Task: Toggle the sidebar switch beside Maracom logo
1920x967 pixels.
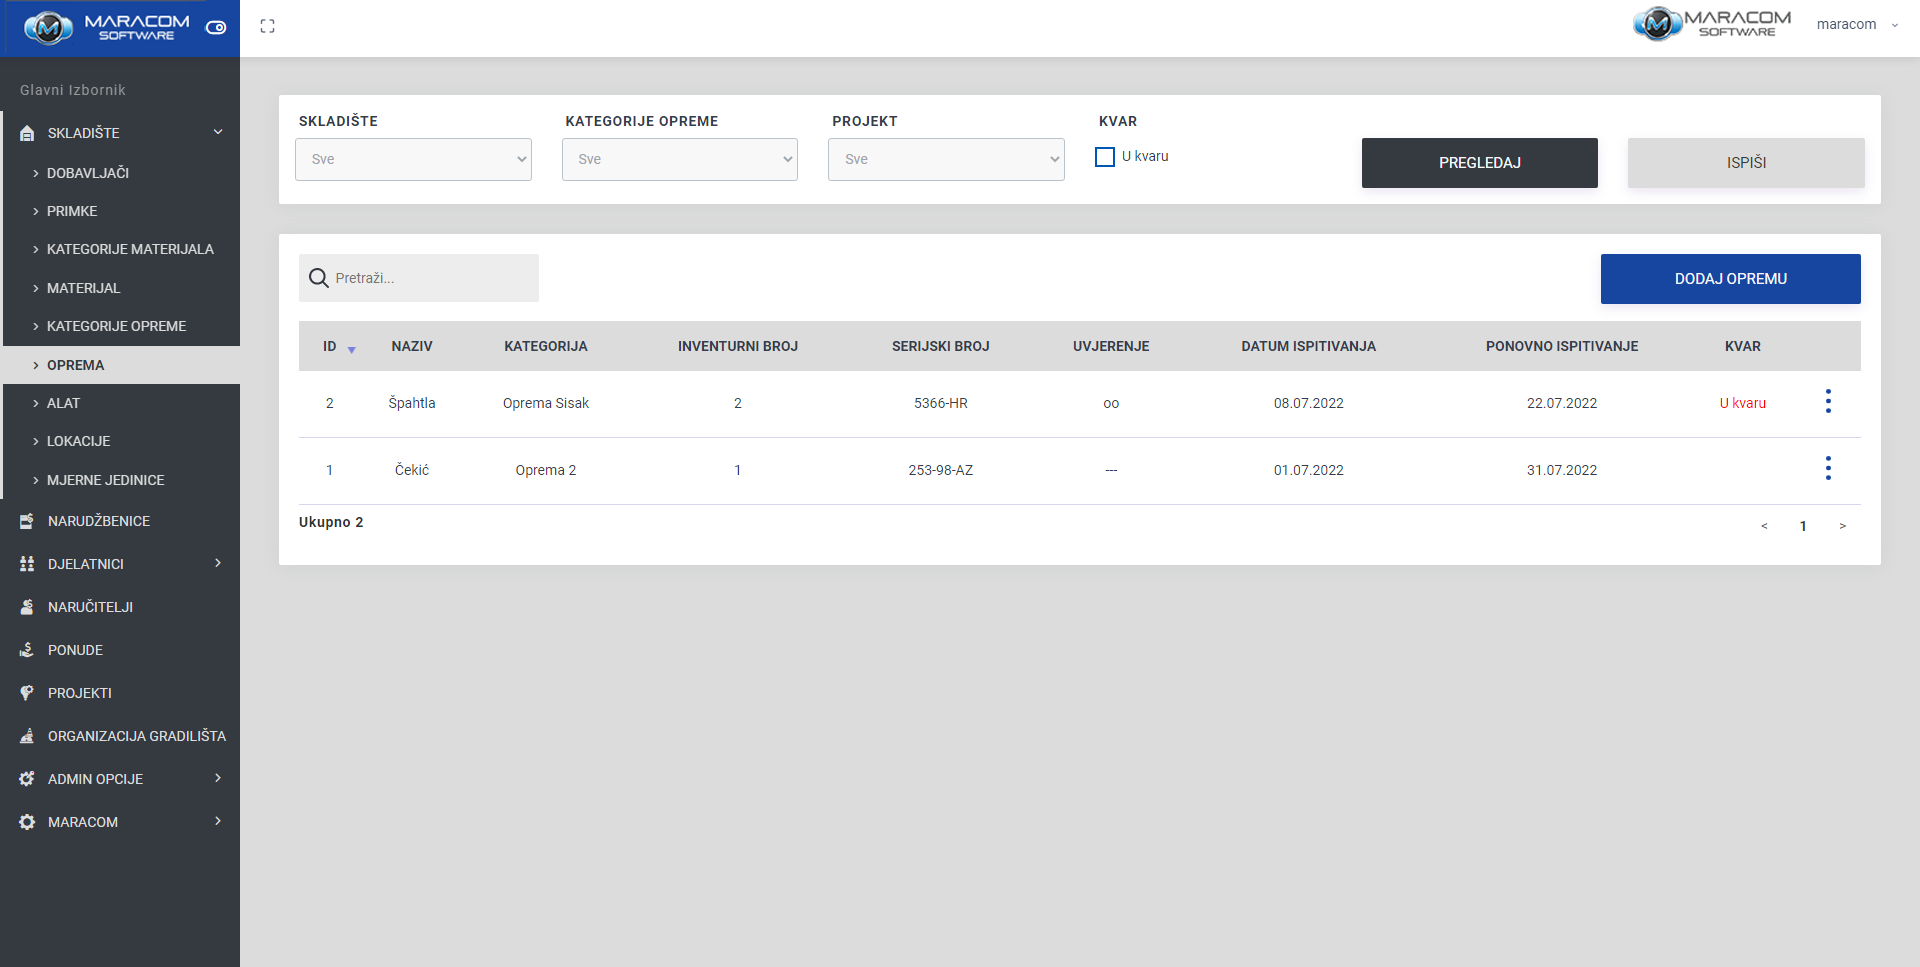Action: point(216,28)
